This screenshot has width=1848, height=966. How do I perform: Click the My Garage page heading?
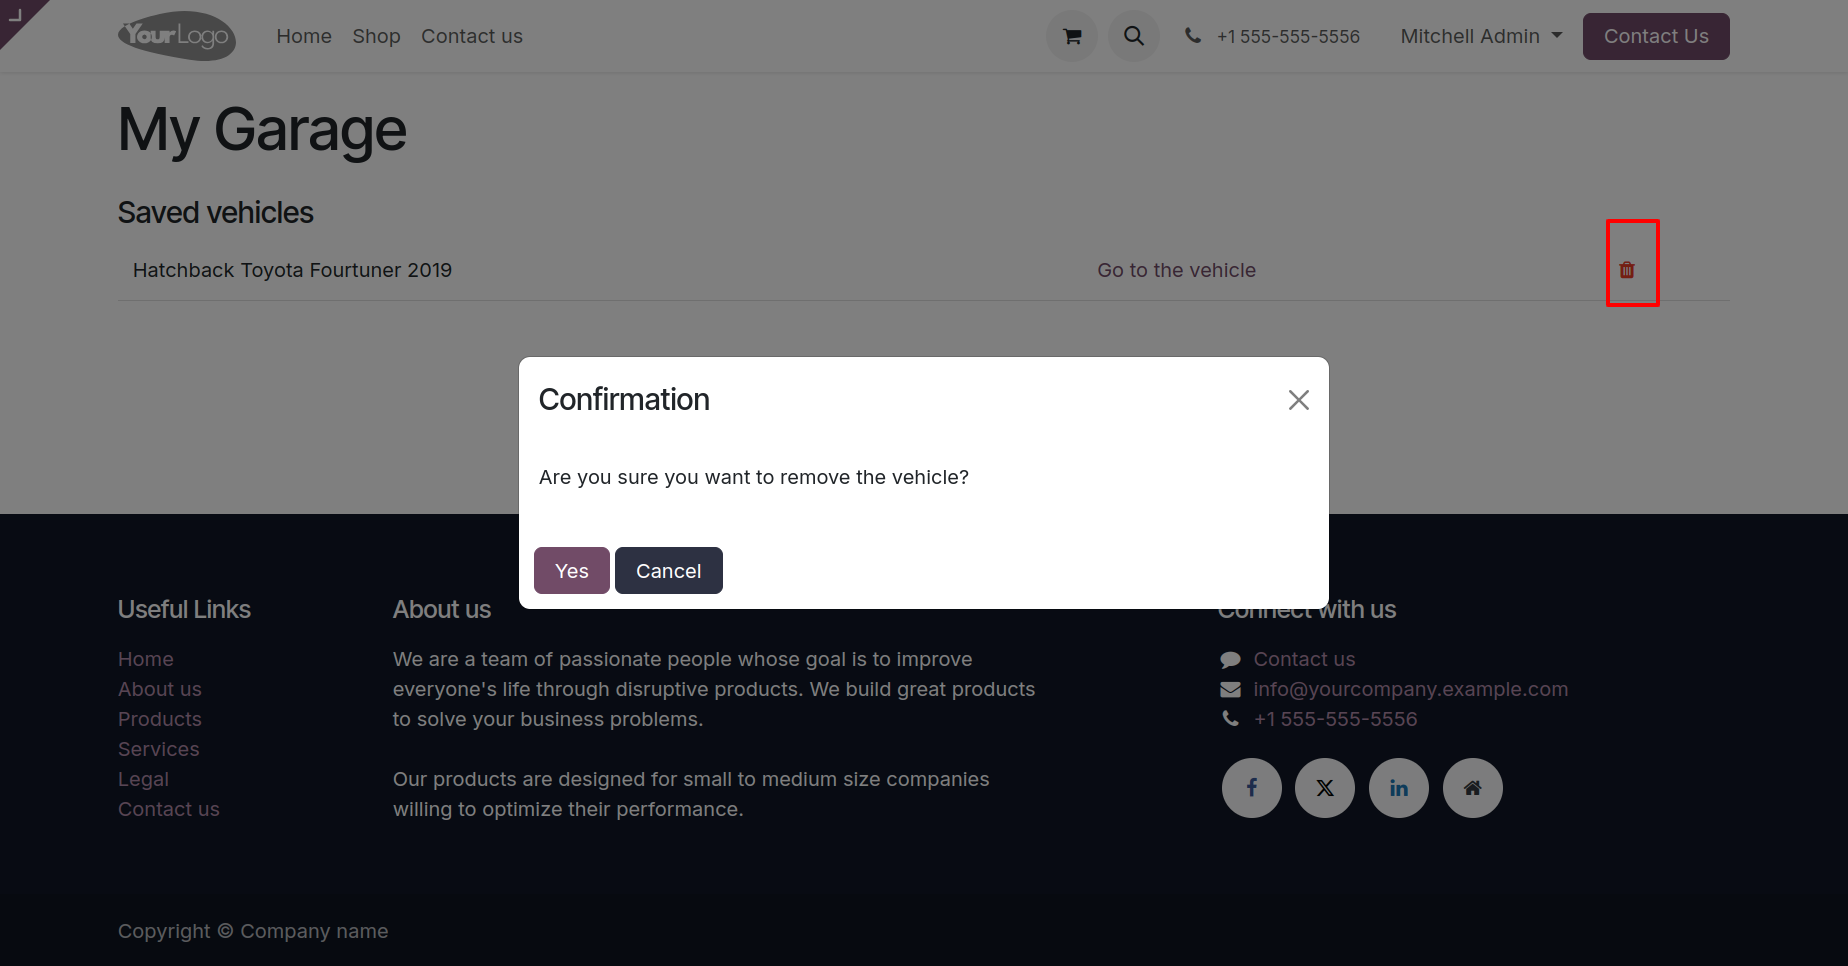[262, 130]
